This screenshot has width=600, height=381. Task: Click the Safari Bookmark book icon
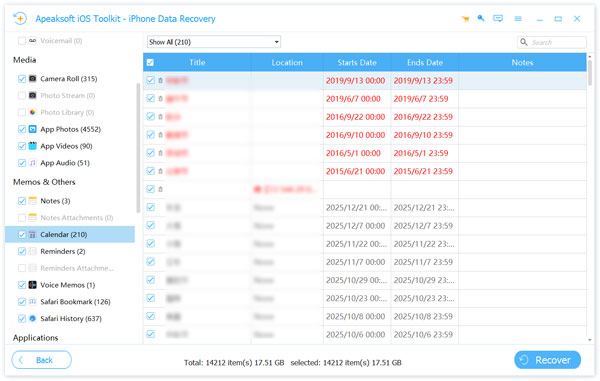(33, 301)
